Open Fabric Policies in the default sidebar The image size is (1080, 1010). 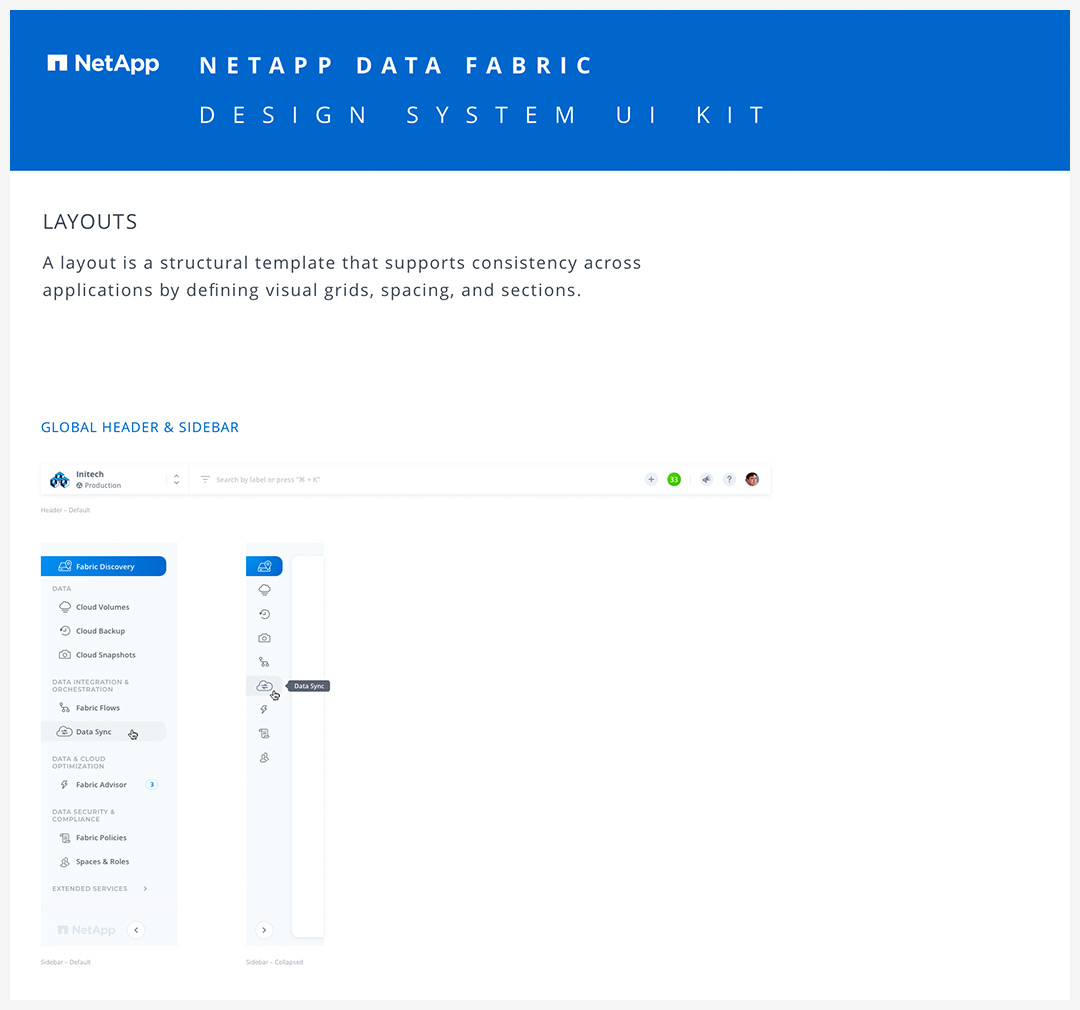(x=103, y=838)
